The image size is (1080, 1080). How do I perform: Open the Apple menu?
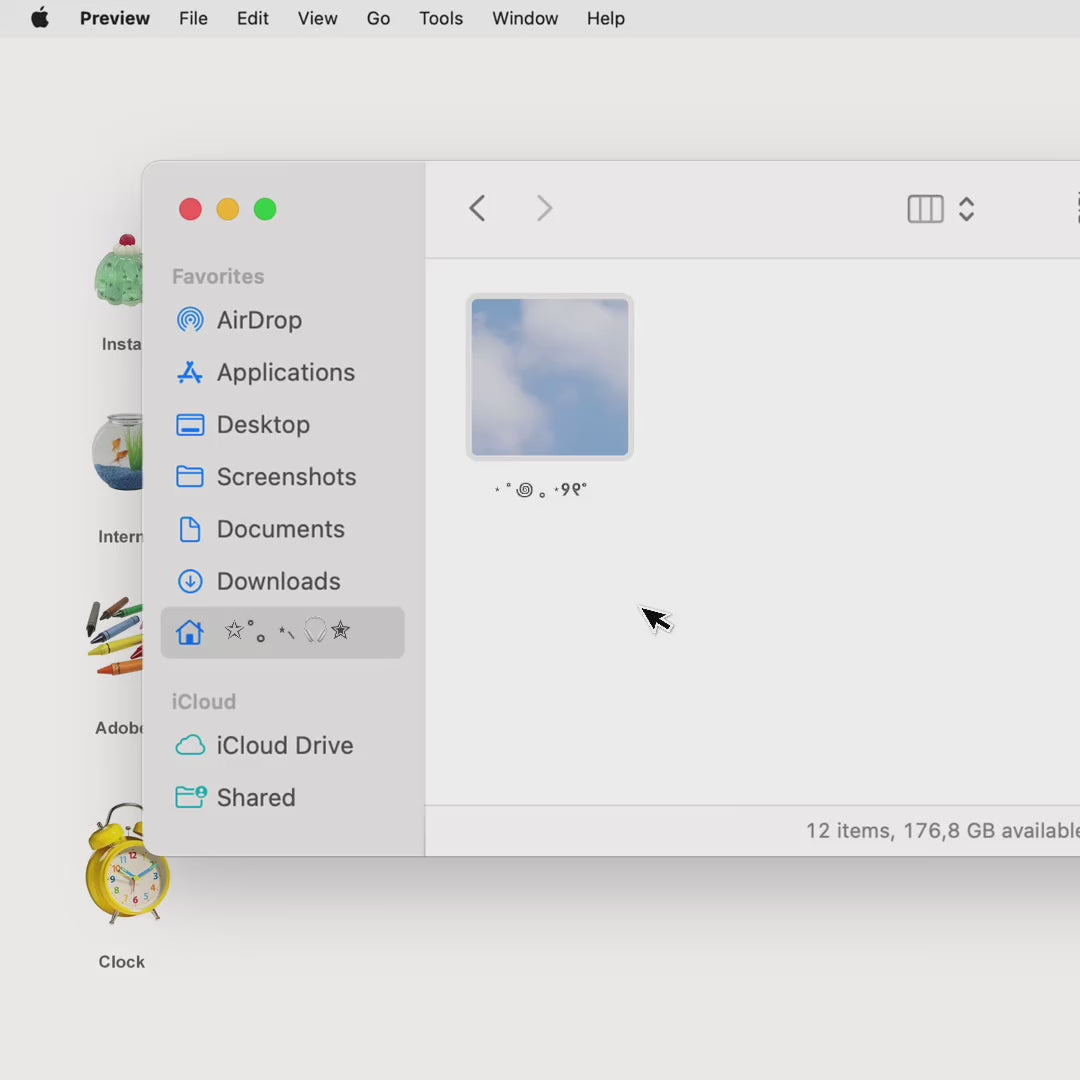[40, 18]
